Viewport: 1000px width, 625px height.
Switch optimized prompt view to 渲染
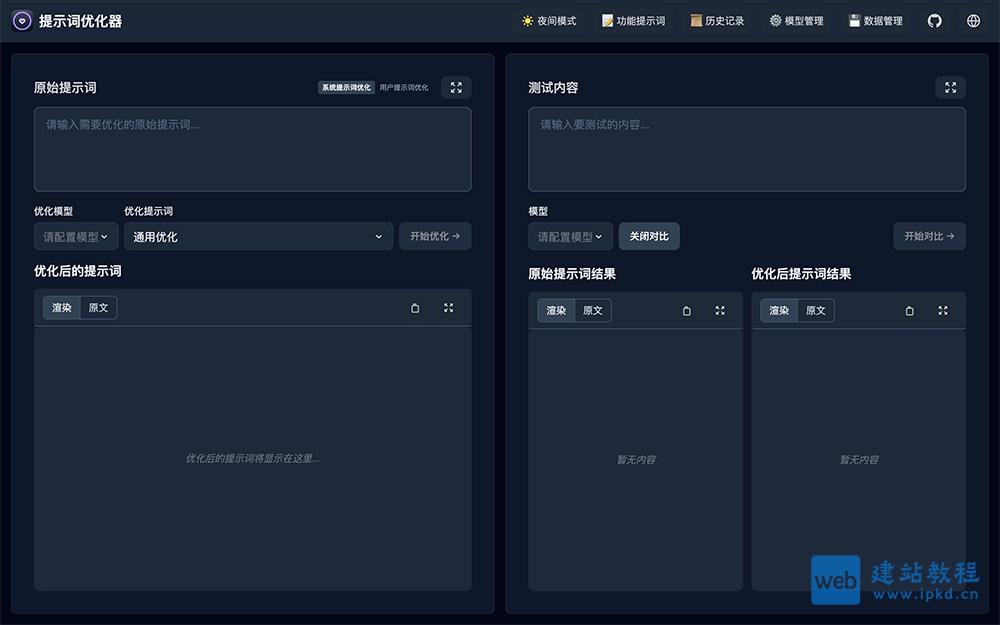tap(62, 308)
